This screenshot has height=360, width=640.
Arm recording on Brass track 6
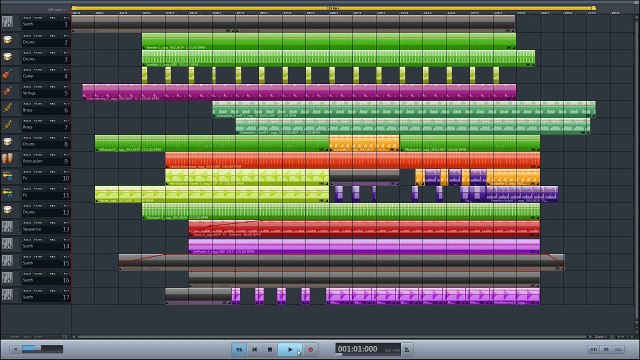point(52,104)
